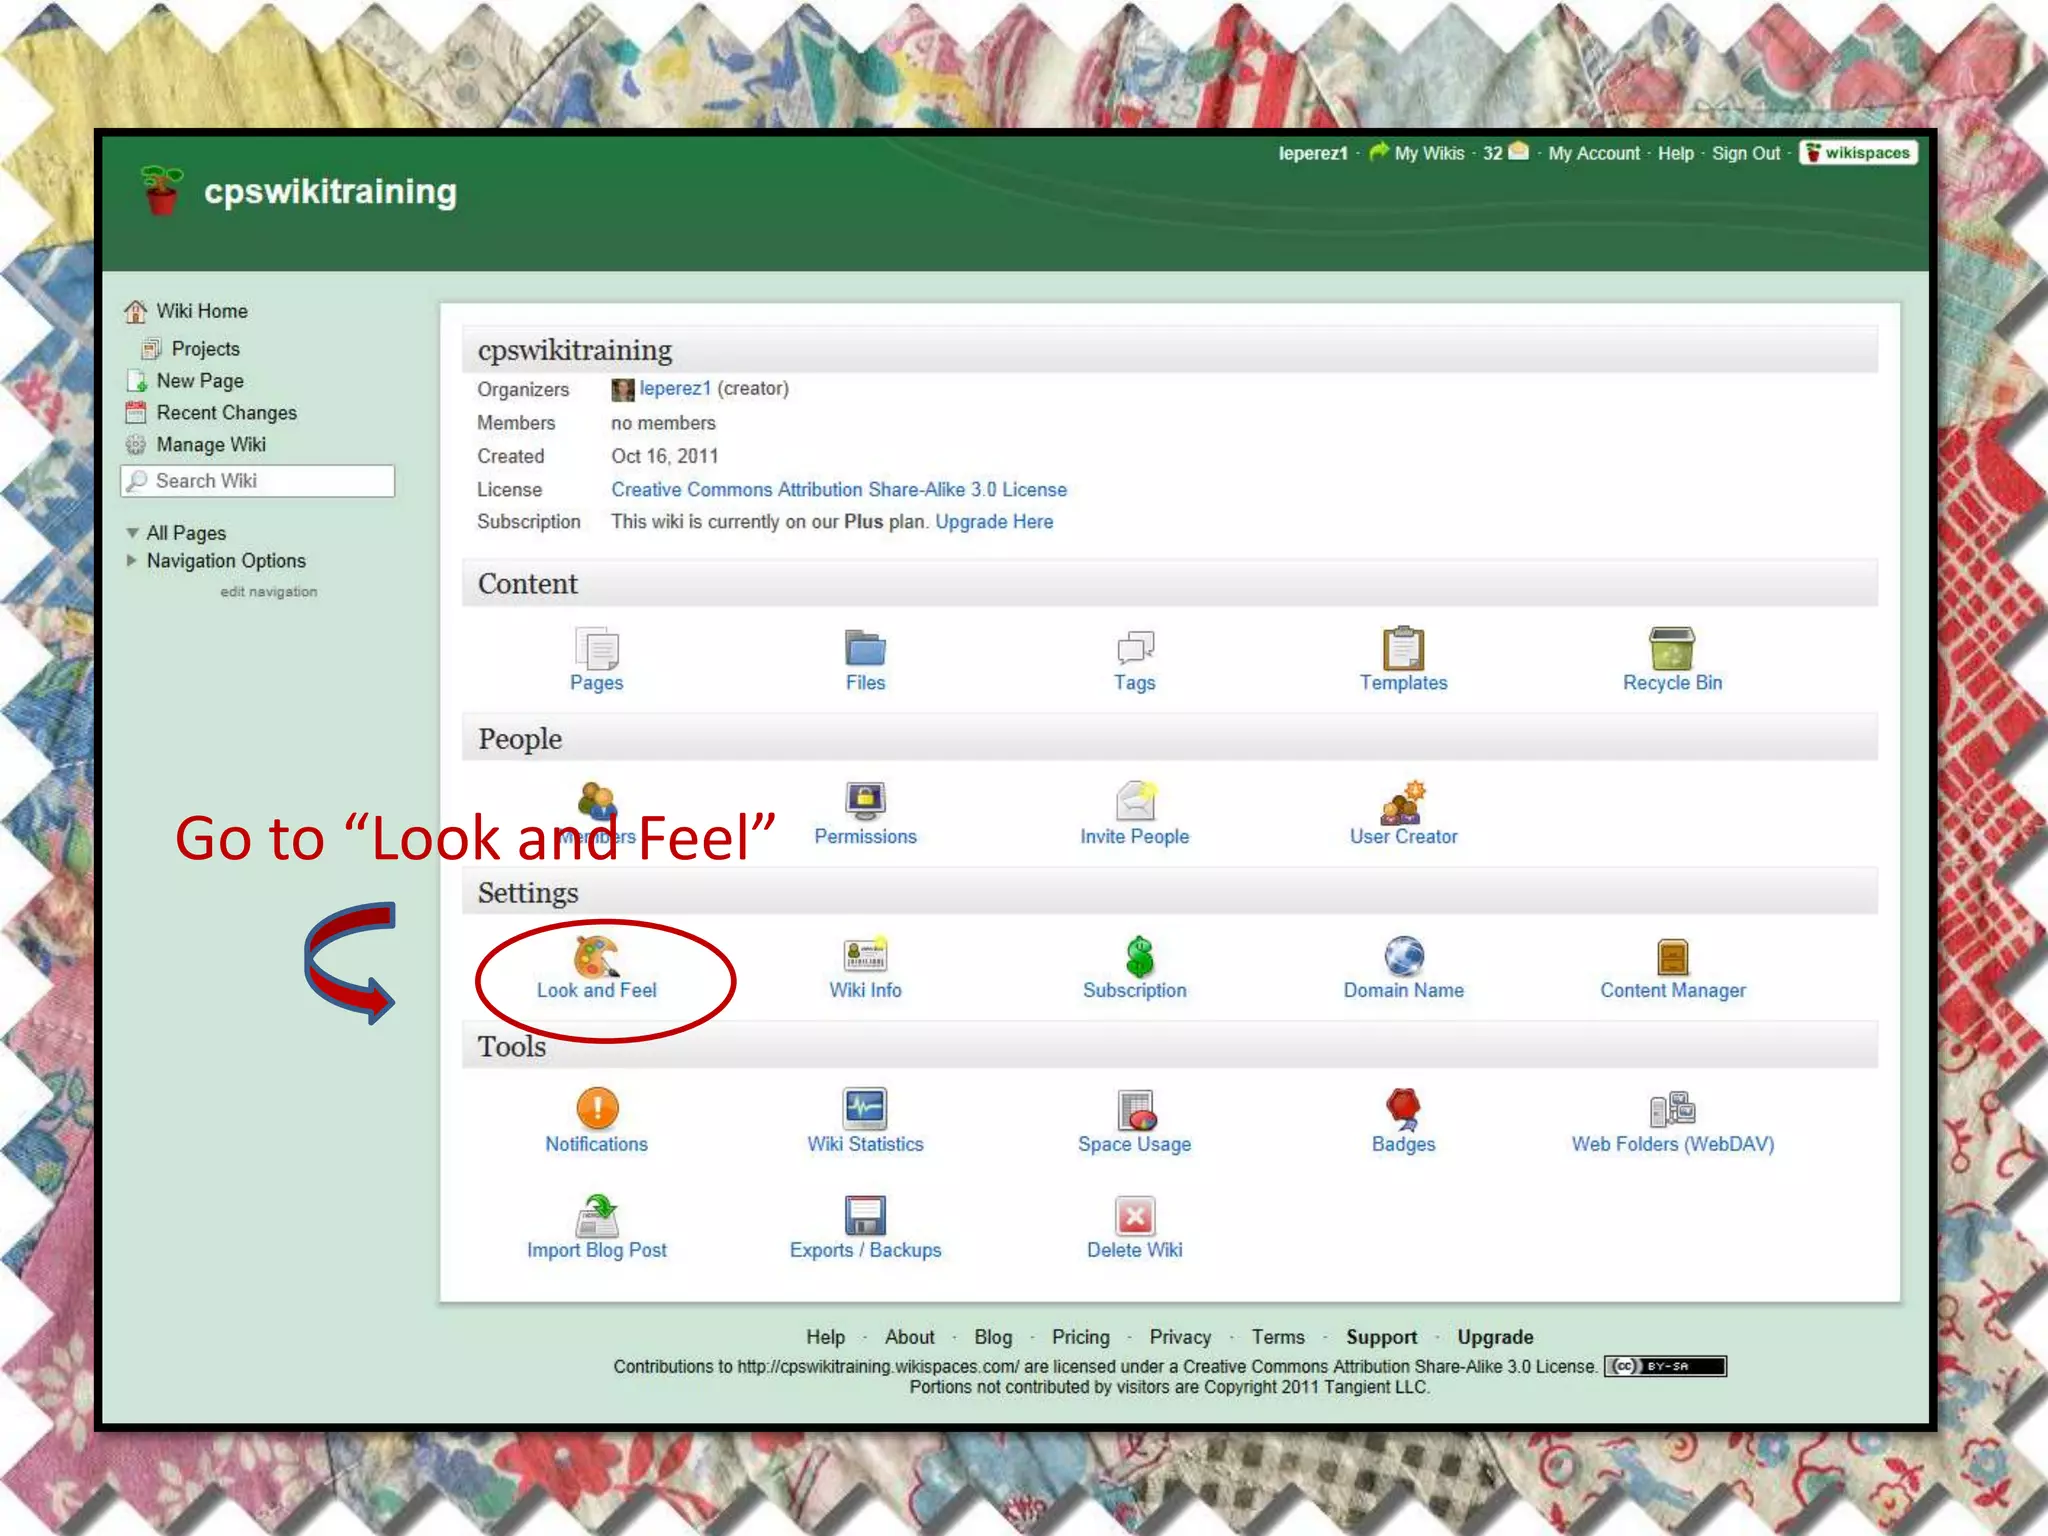Viewport: 2048px width, 1536px height.
Task: Click the Upgrade Here link
Action: (x=993, y=522)
